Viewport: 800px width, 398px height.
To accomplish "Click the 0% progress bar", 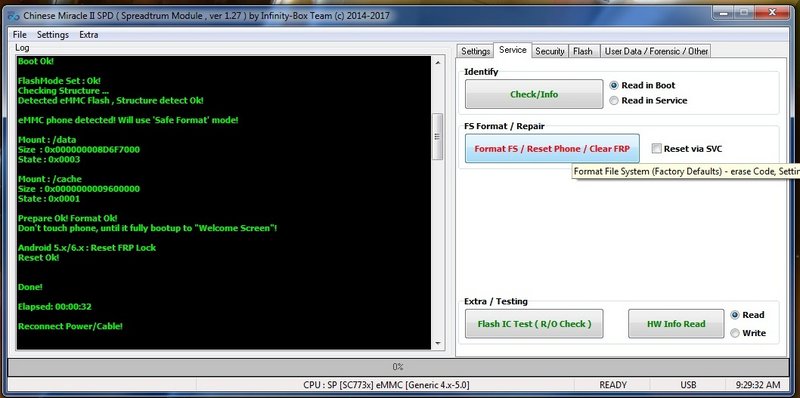I will click(x=398, y=367).
